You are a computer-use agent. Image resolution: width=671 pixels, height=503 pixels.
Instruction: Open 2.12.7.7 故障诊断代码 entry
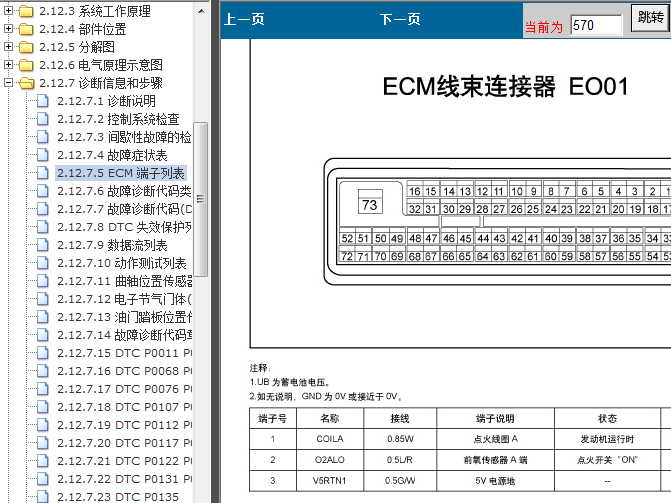(124, 209)
